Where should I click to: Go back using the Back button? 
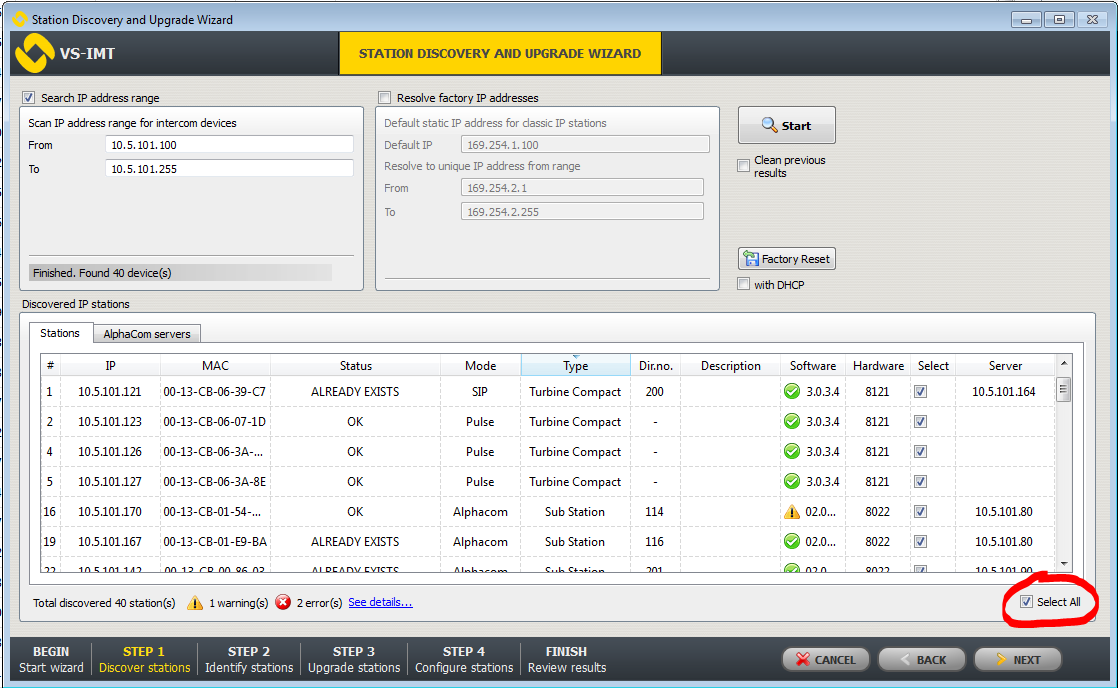point(920,660)
